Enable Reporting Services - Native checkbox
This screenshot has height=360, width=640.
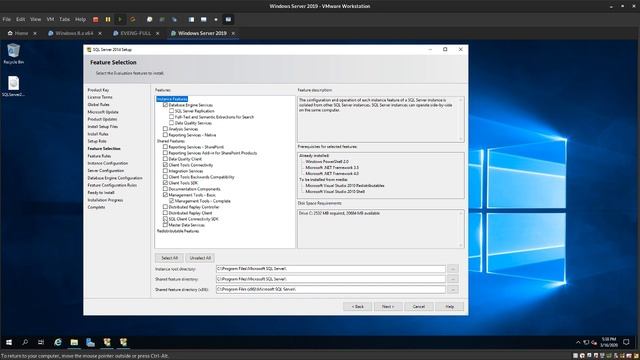[165, 135]
